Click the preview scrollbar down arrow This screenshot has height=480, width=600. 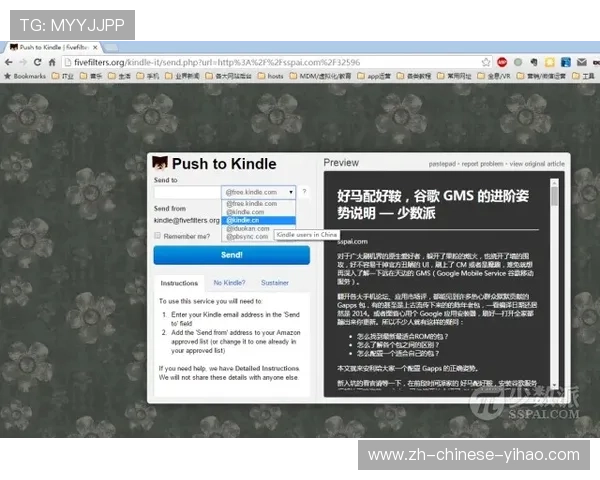pyautogui.click(x=554, y=385)
